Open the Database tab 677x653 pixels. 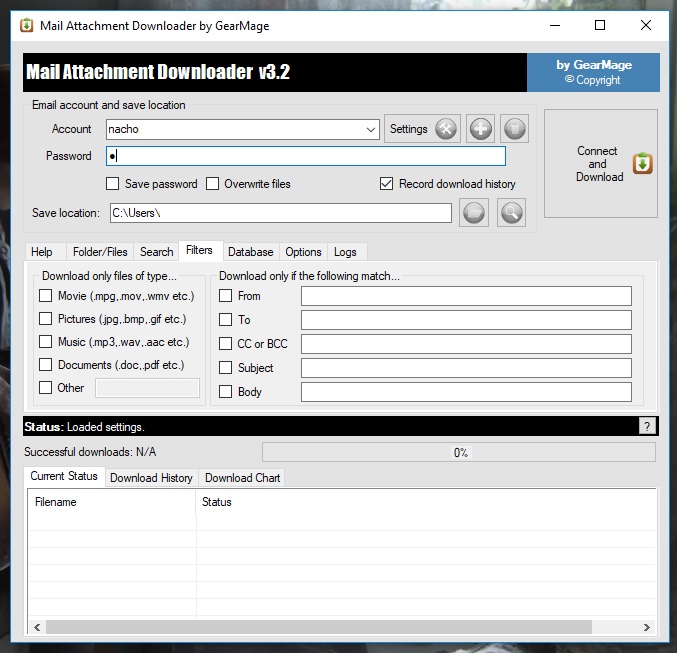(250, 252)
